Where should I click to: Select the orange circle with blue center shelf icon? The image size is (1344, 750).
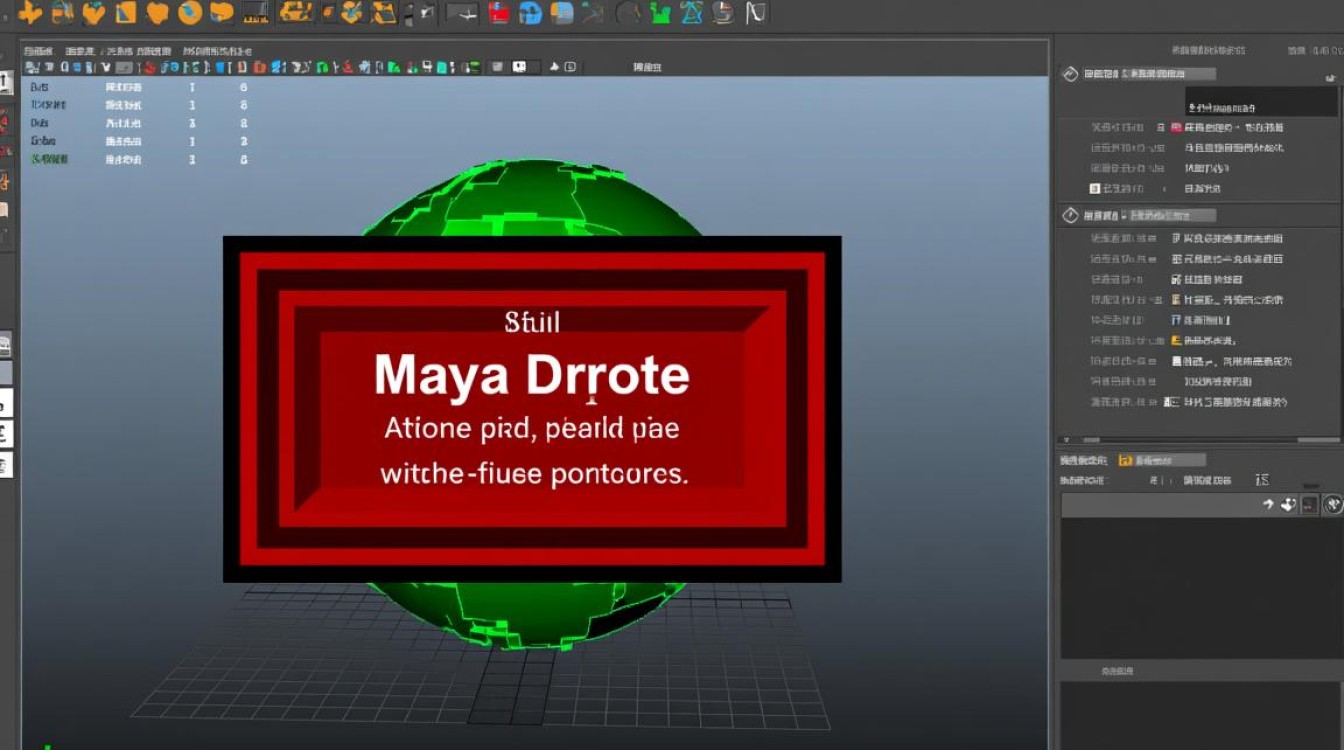(x=190, y=13)
